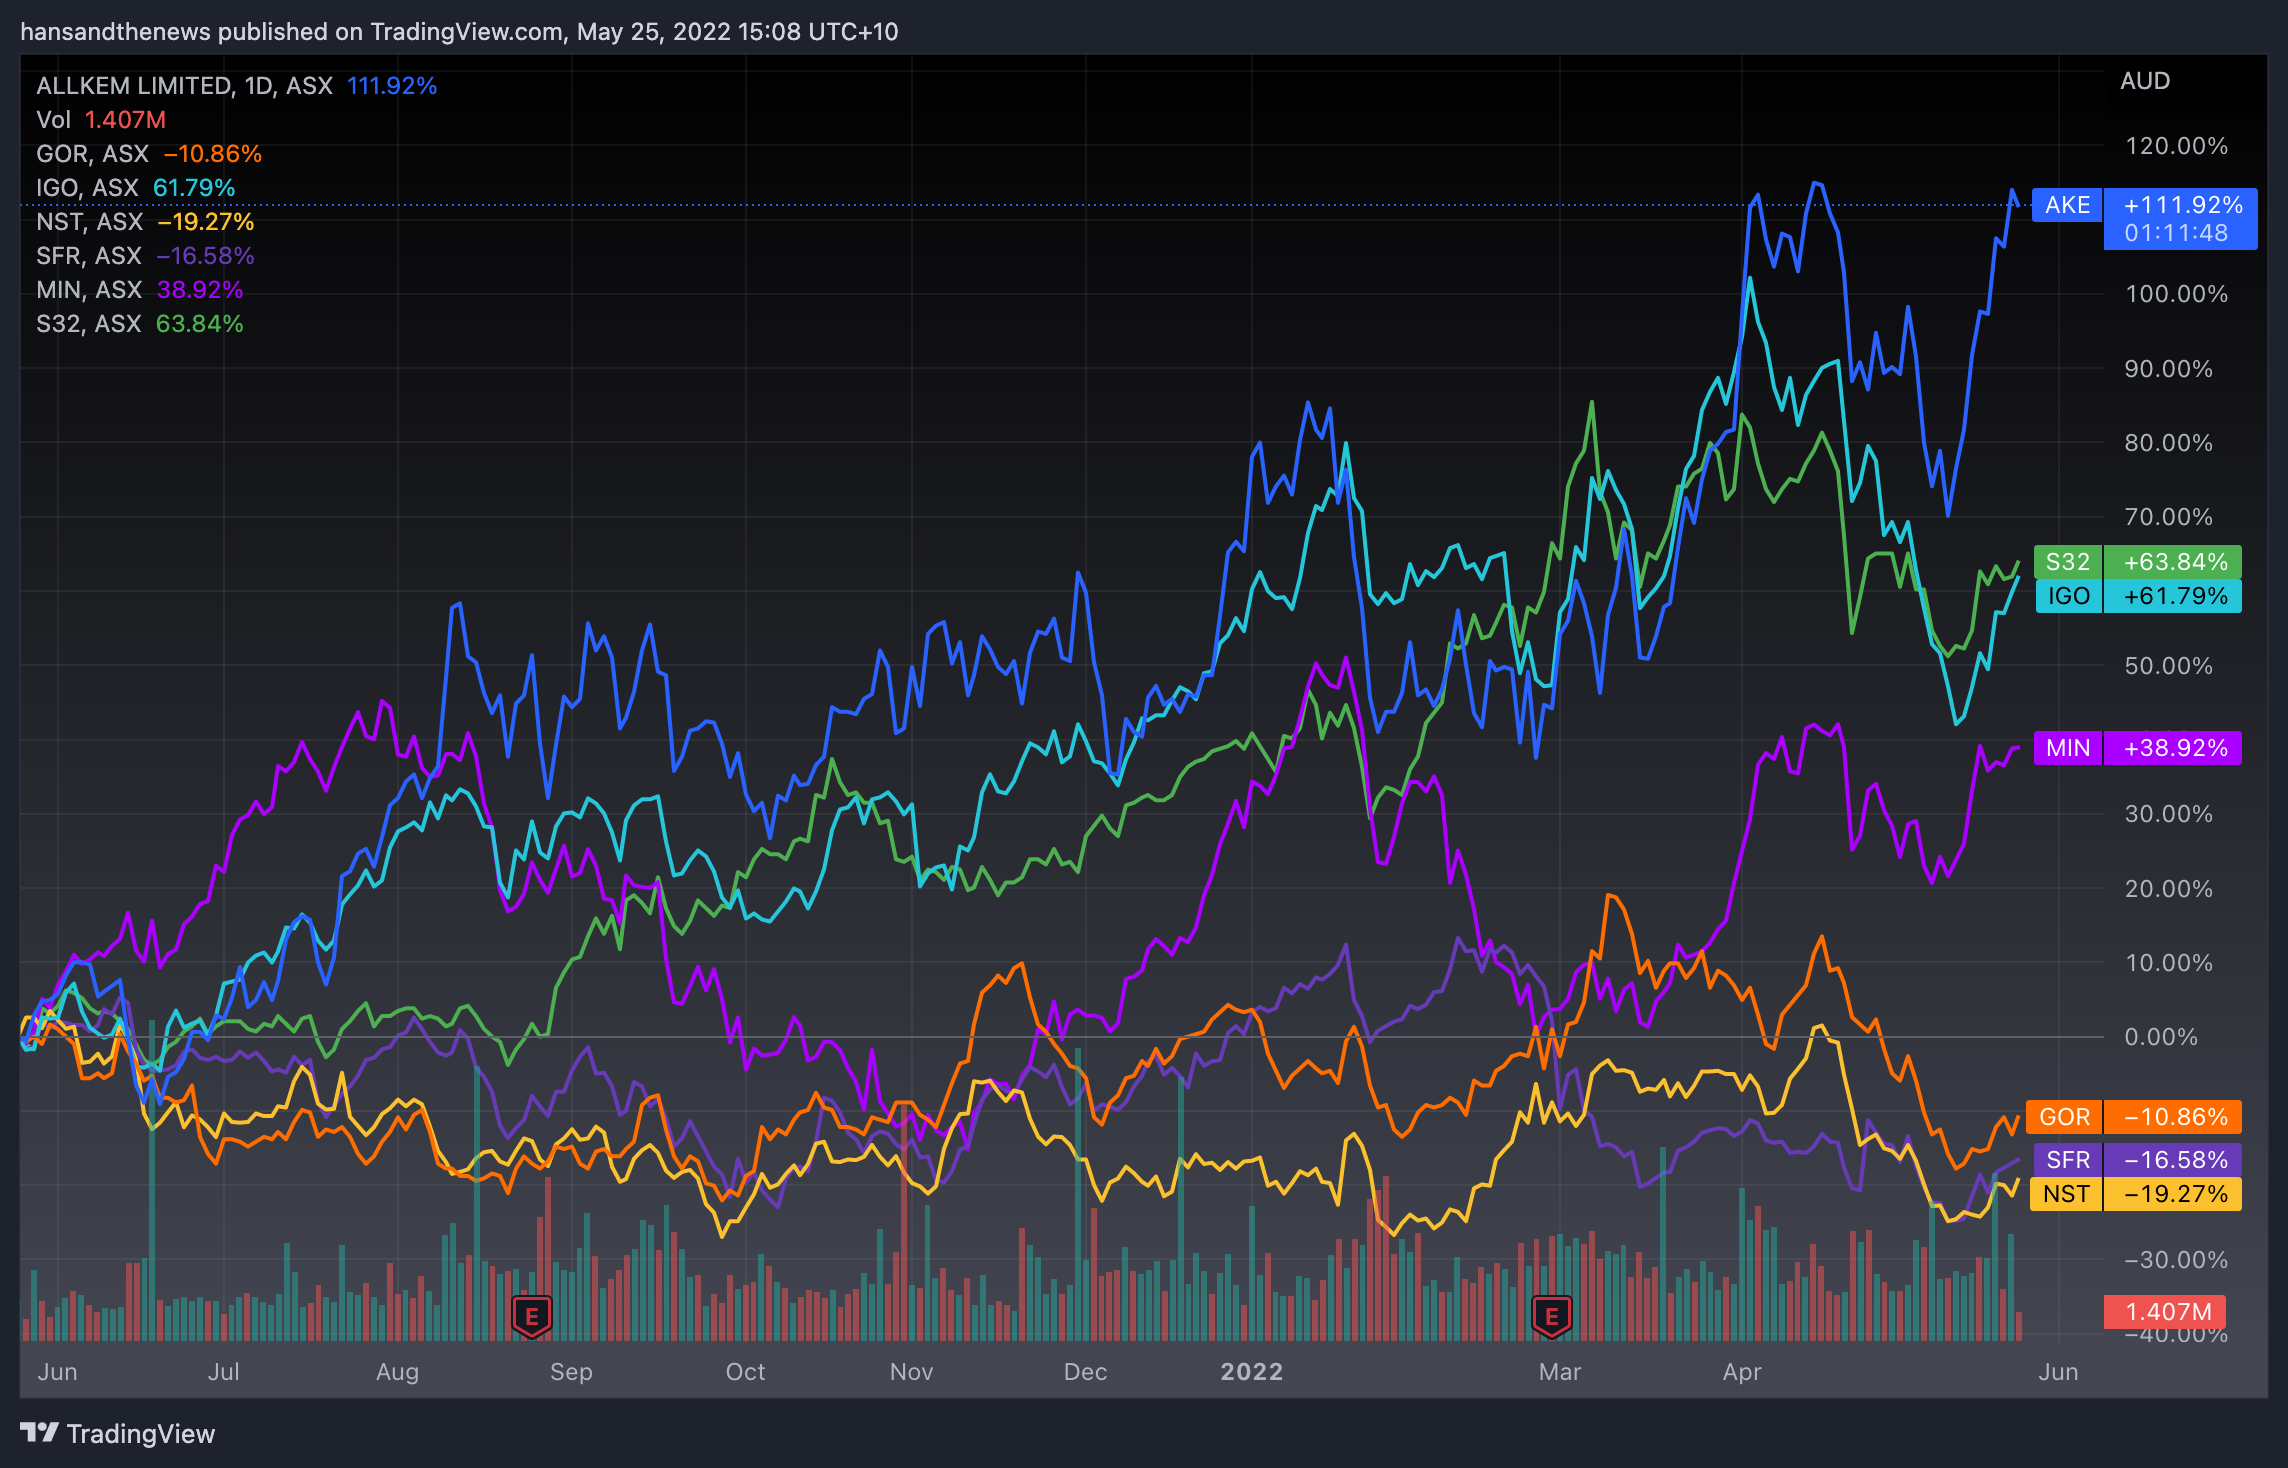Screen dimensions: 2288x1468
Task: Click the ALLKEM LIMITED, 1D, ASX legend title
Action: (185, 86)
